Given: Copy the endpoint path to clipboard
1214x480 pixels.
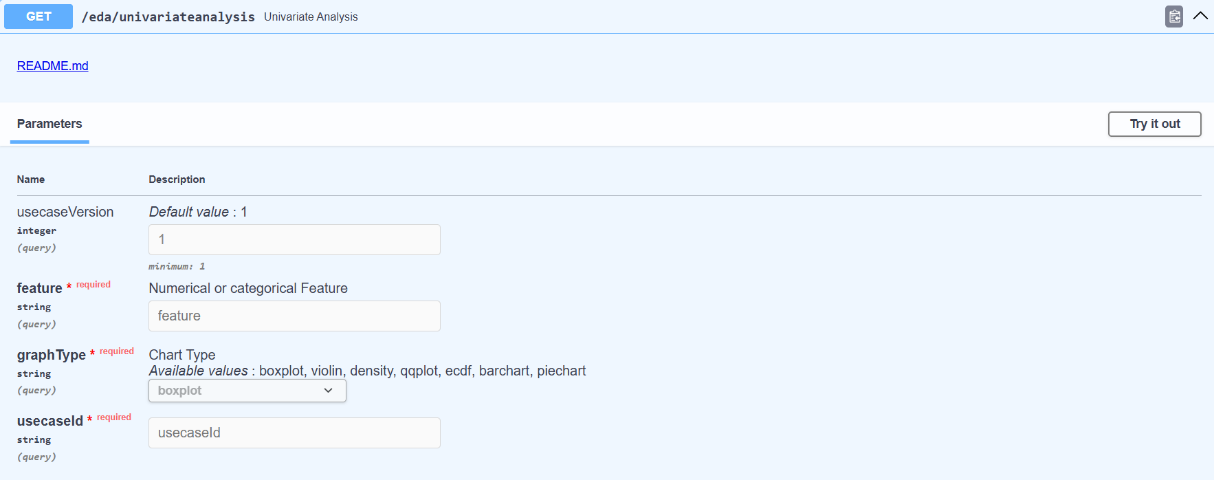Looking at the screenshot, I should tap(1174, 16).
